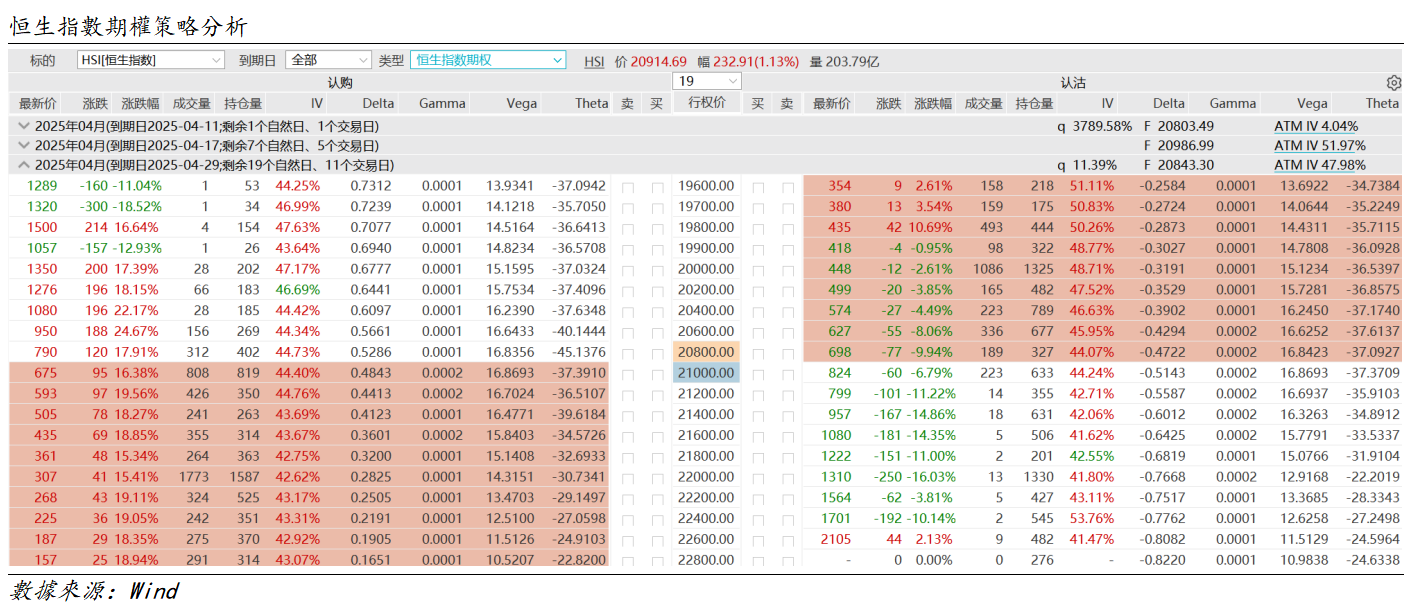Tick the put 卖 checkbox in the 20400.00 row
Screen dimensions: 1418x609
click(x=788, y=311)
